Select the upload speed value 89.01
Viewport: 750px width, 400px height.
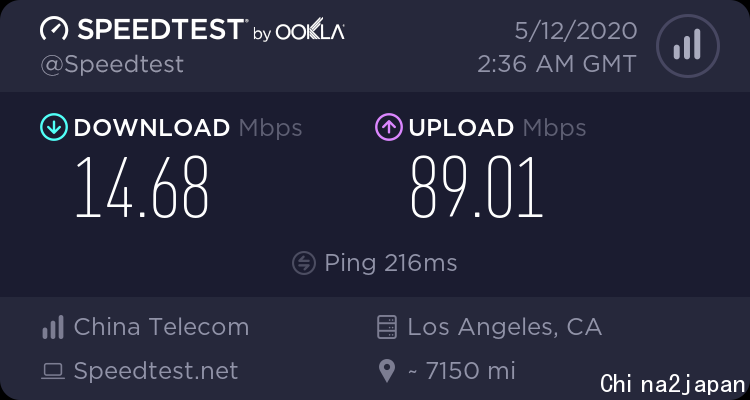(477, 187)
